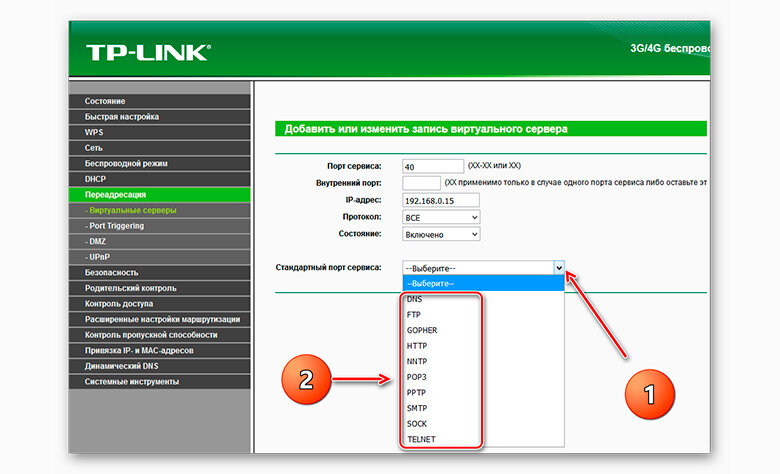The height and width of the screenshot is (474, 780).
Task: Click the Порт сервиса input field
Action: 433,167
